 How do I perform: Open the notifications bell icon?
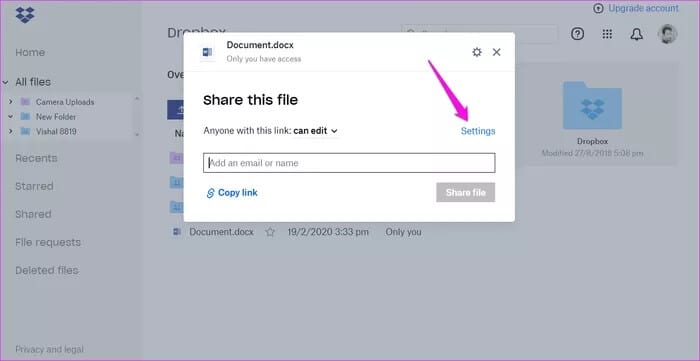click(637, 34)
